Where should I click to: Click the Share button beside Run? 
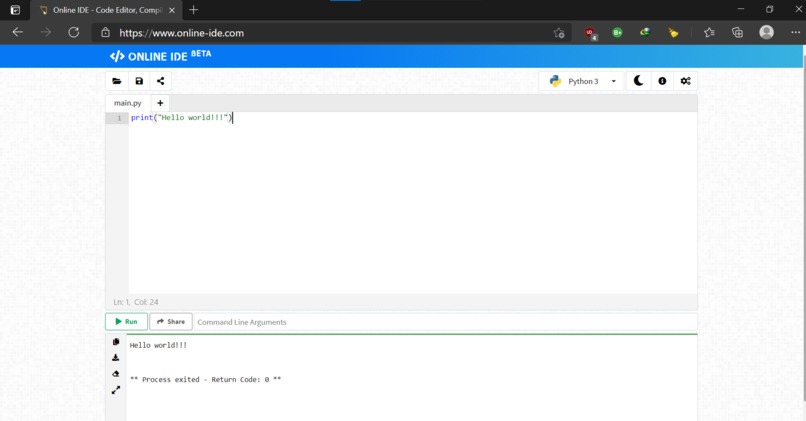pos(171,321)
